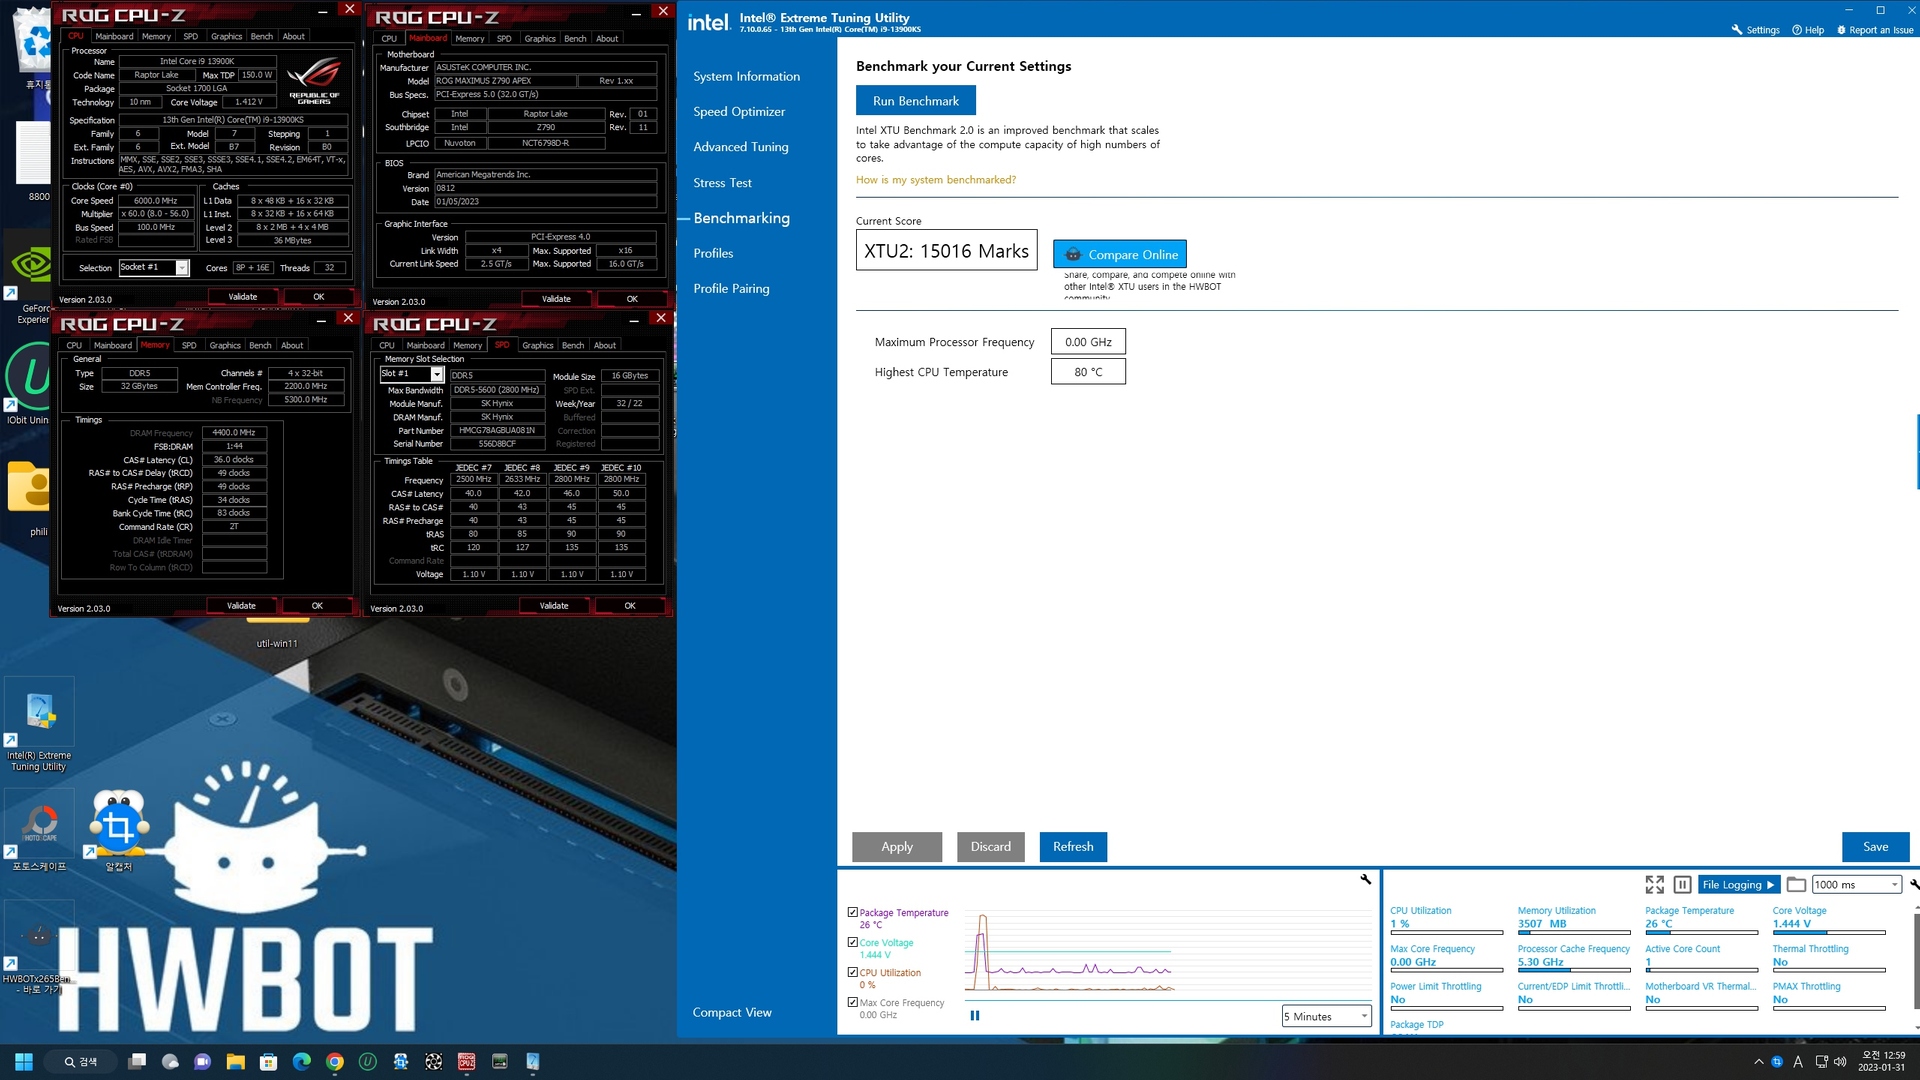Click Report an Issue in XTU
This screenshot has width=1920, height=1080.
tap(1875, 30)
